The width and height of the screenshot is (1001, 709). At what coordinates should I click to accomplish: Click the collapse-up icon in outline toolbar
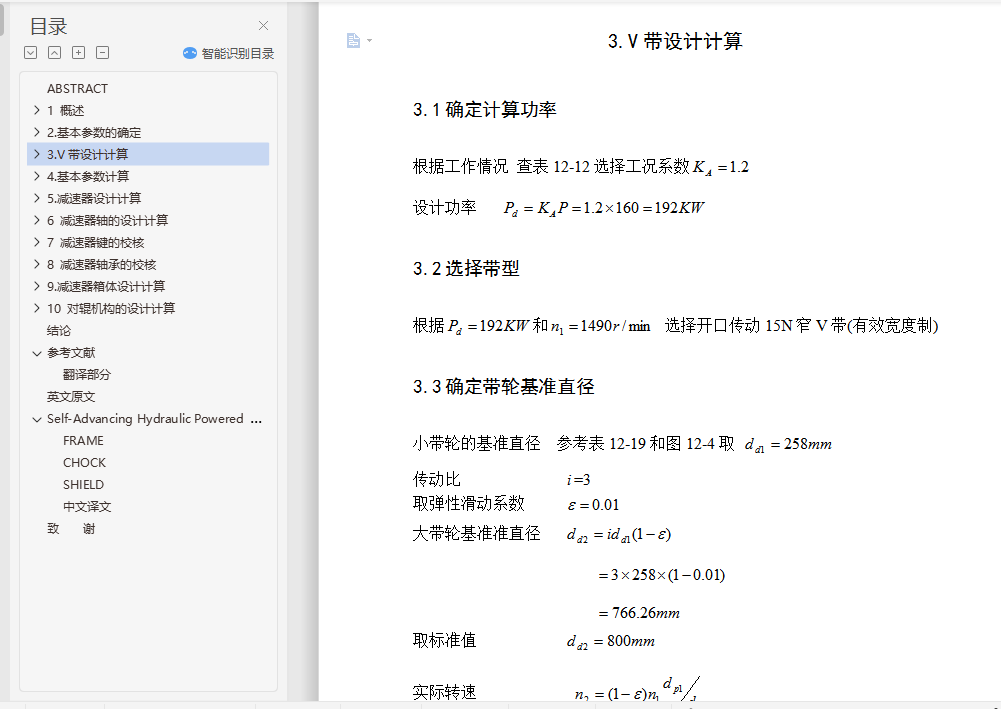click(x=54, y=53)
